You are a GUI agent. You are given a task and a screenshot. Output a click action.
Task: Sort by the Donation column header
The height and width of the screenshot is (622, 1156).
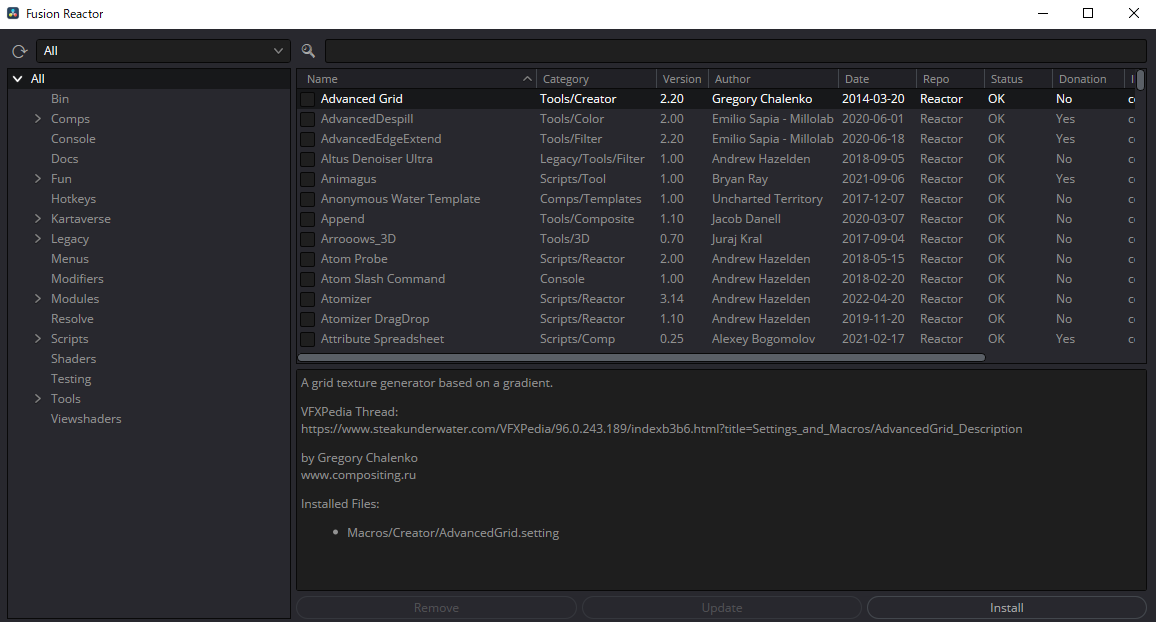pos(1087,79)
